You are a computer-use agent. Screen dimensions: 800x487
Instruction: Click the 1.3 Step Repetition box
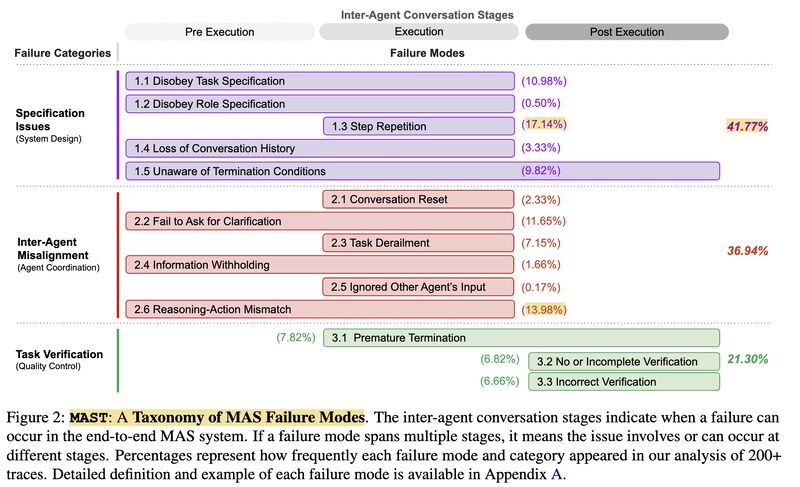point(419,126)
